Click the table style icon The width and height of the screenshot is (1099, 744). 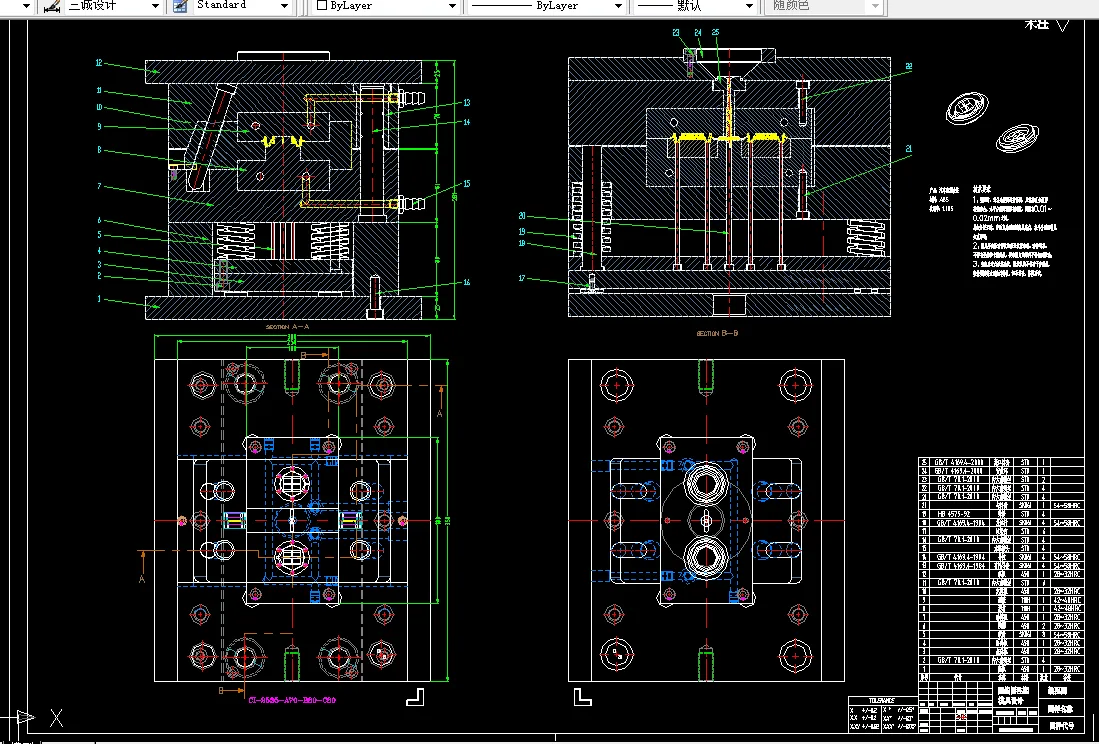(180, 6)
